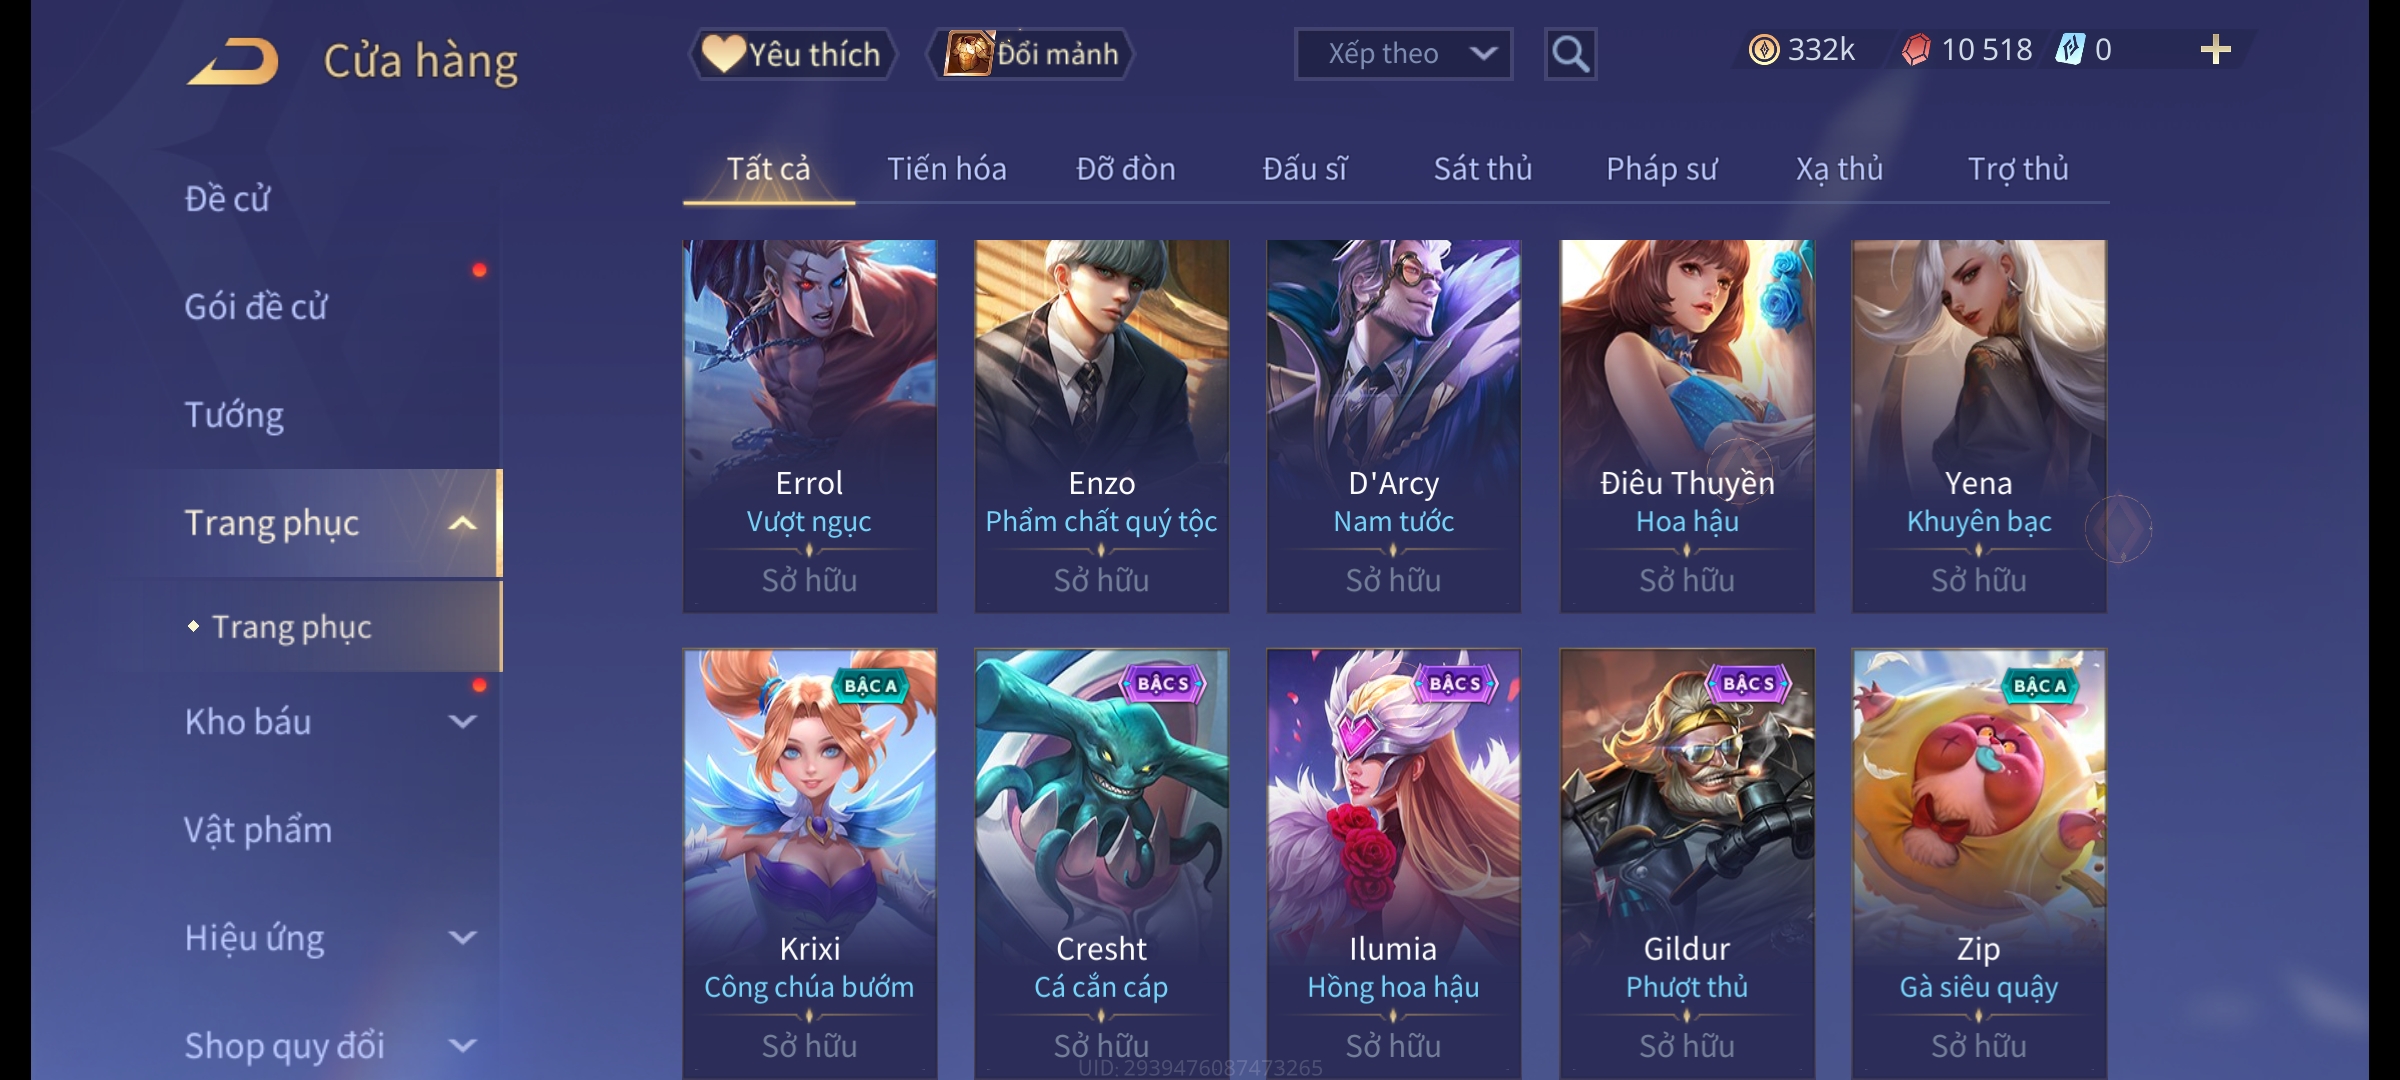Tap the golden back arrow icon
The height and width of the screenshot is (1080, 2400).
[x=232, y=62]
